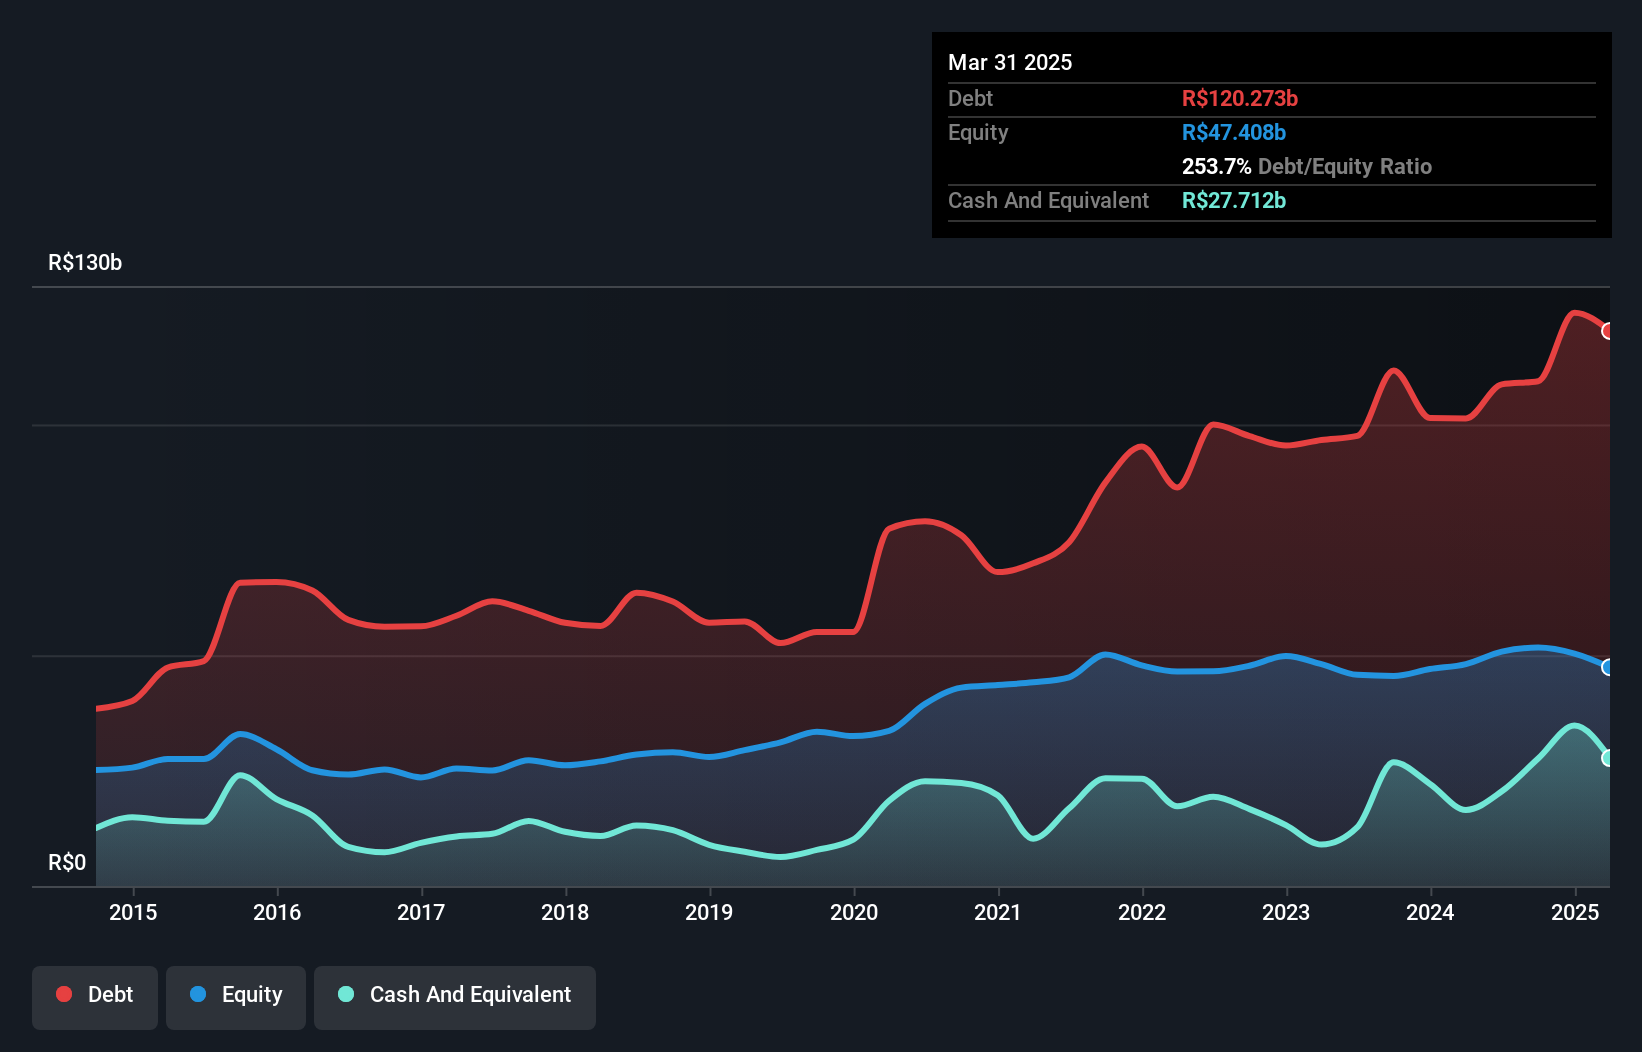Click the R$130b y-axis label
The image size is (1642, 1052).
pos(85,263)
